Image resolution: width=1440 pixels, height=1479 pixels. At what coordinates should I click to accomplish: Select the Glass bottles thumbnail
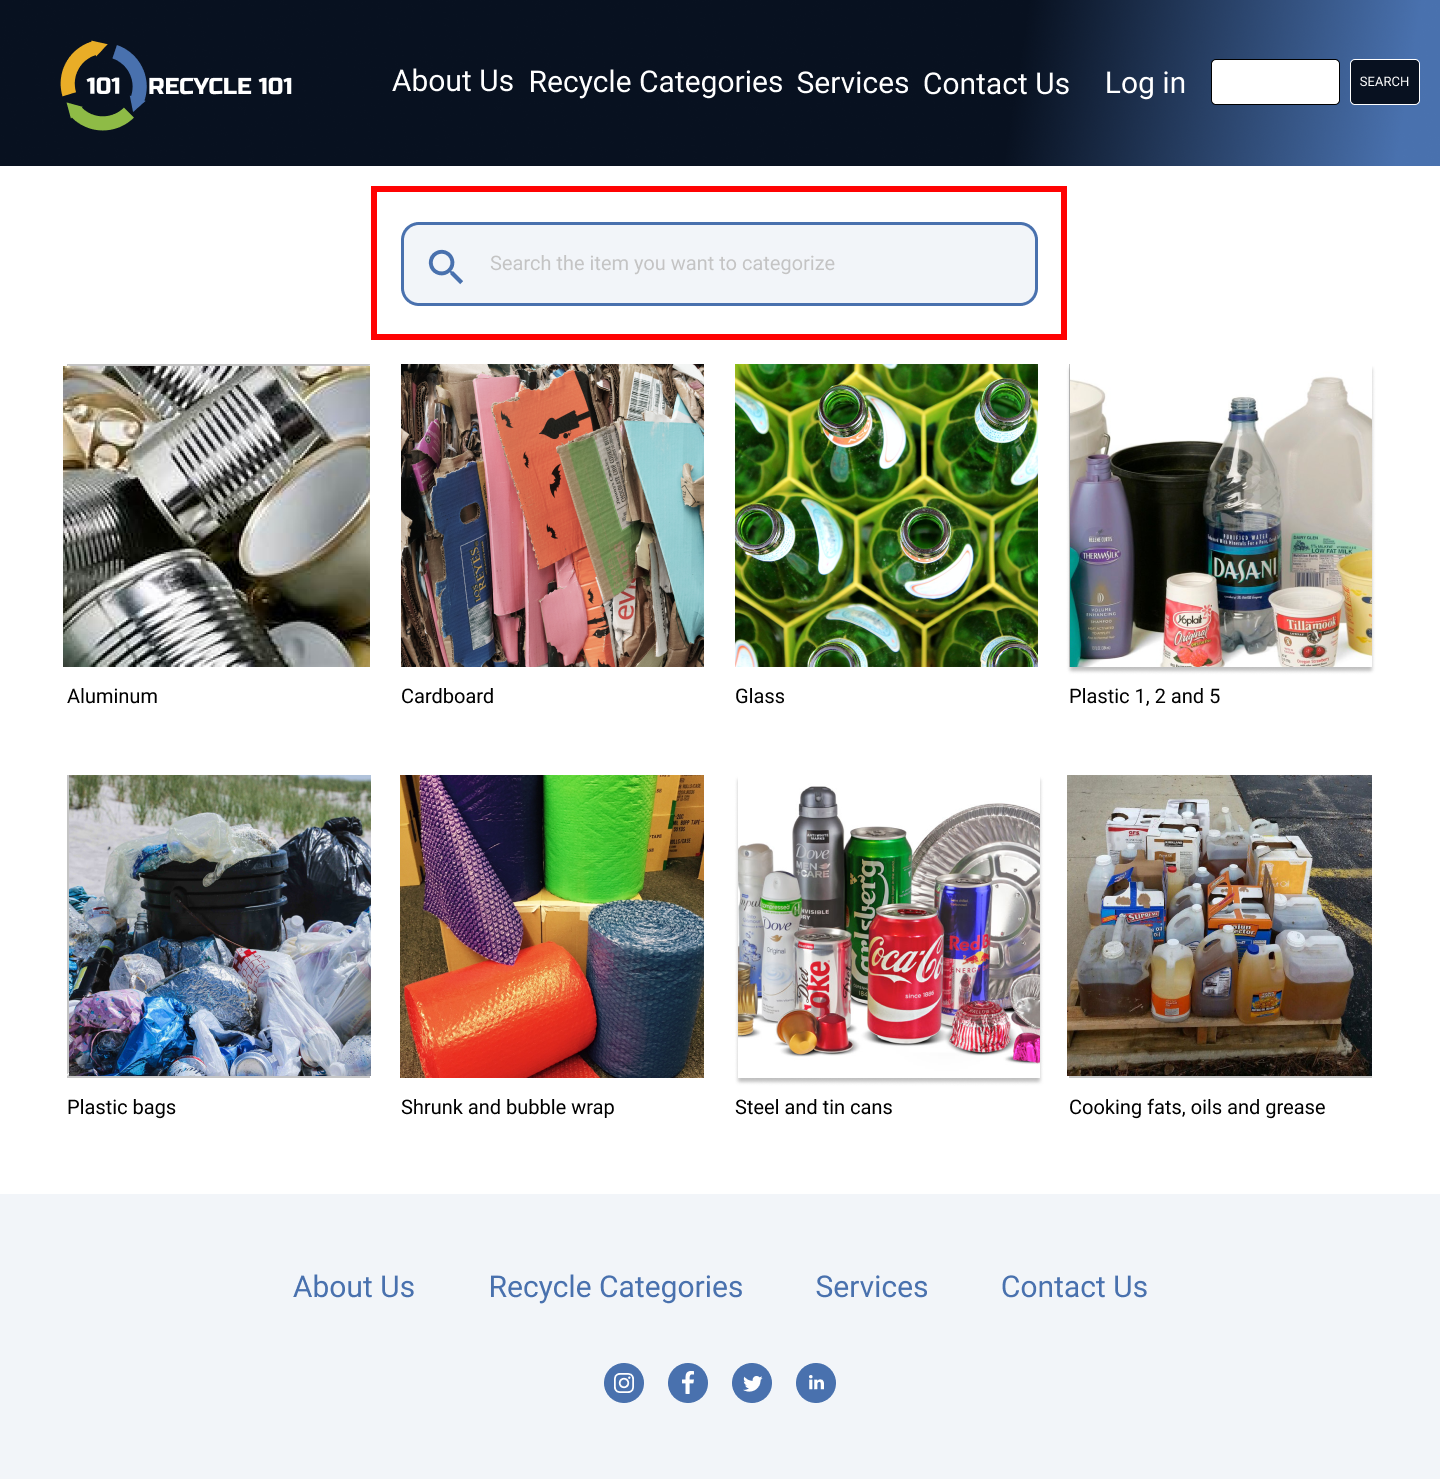(x=886, y=516)
